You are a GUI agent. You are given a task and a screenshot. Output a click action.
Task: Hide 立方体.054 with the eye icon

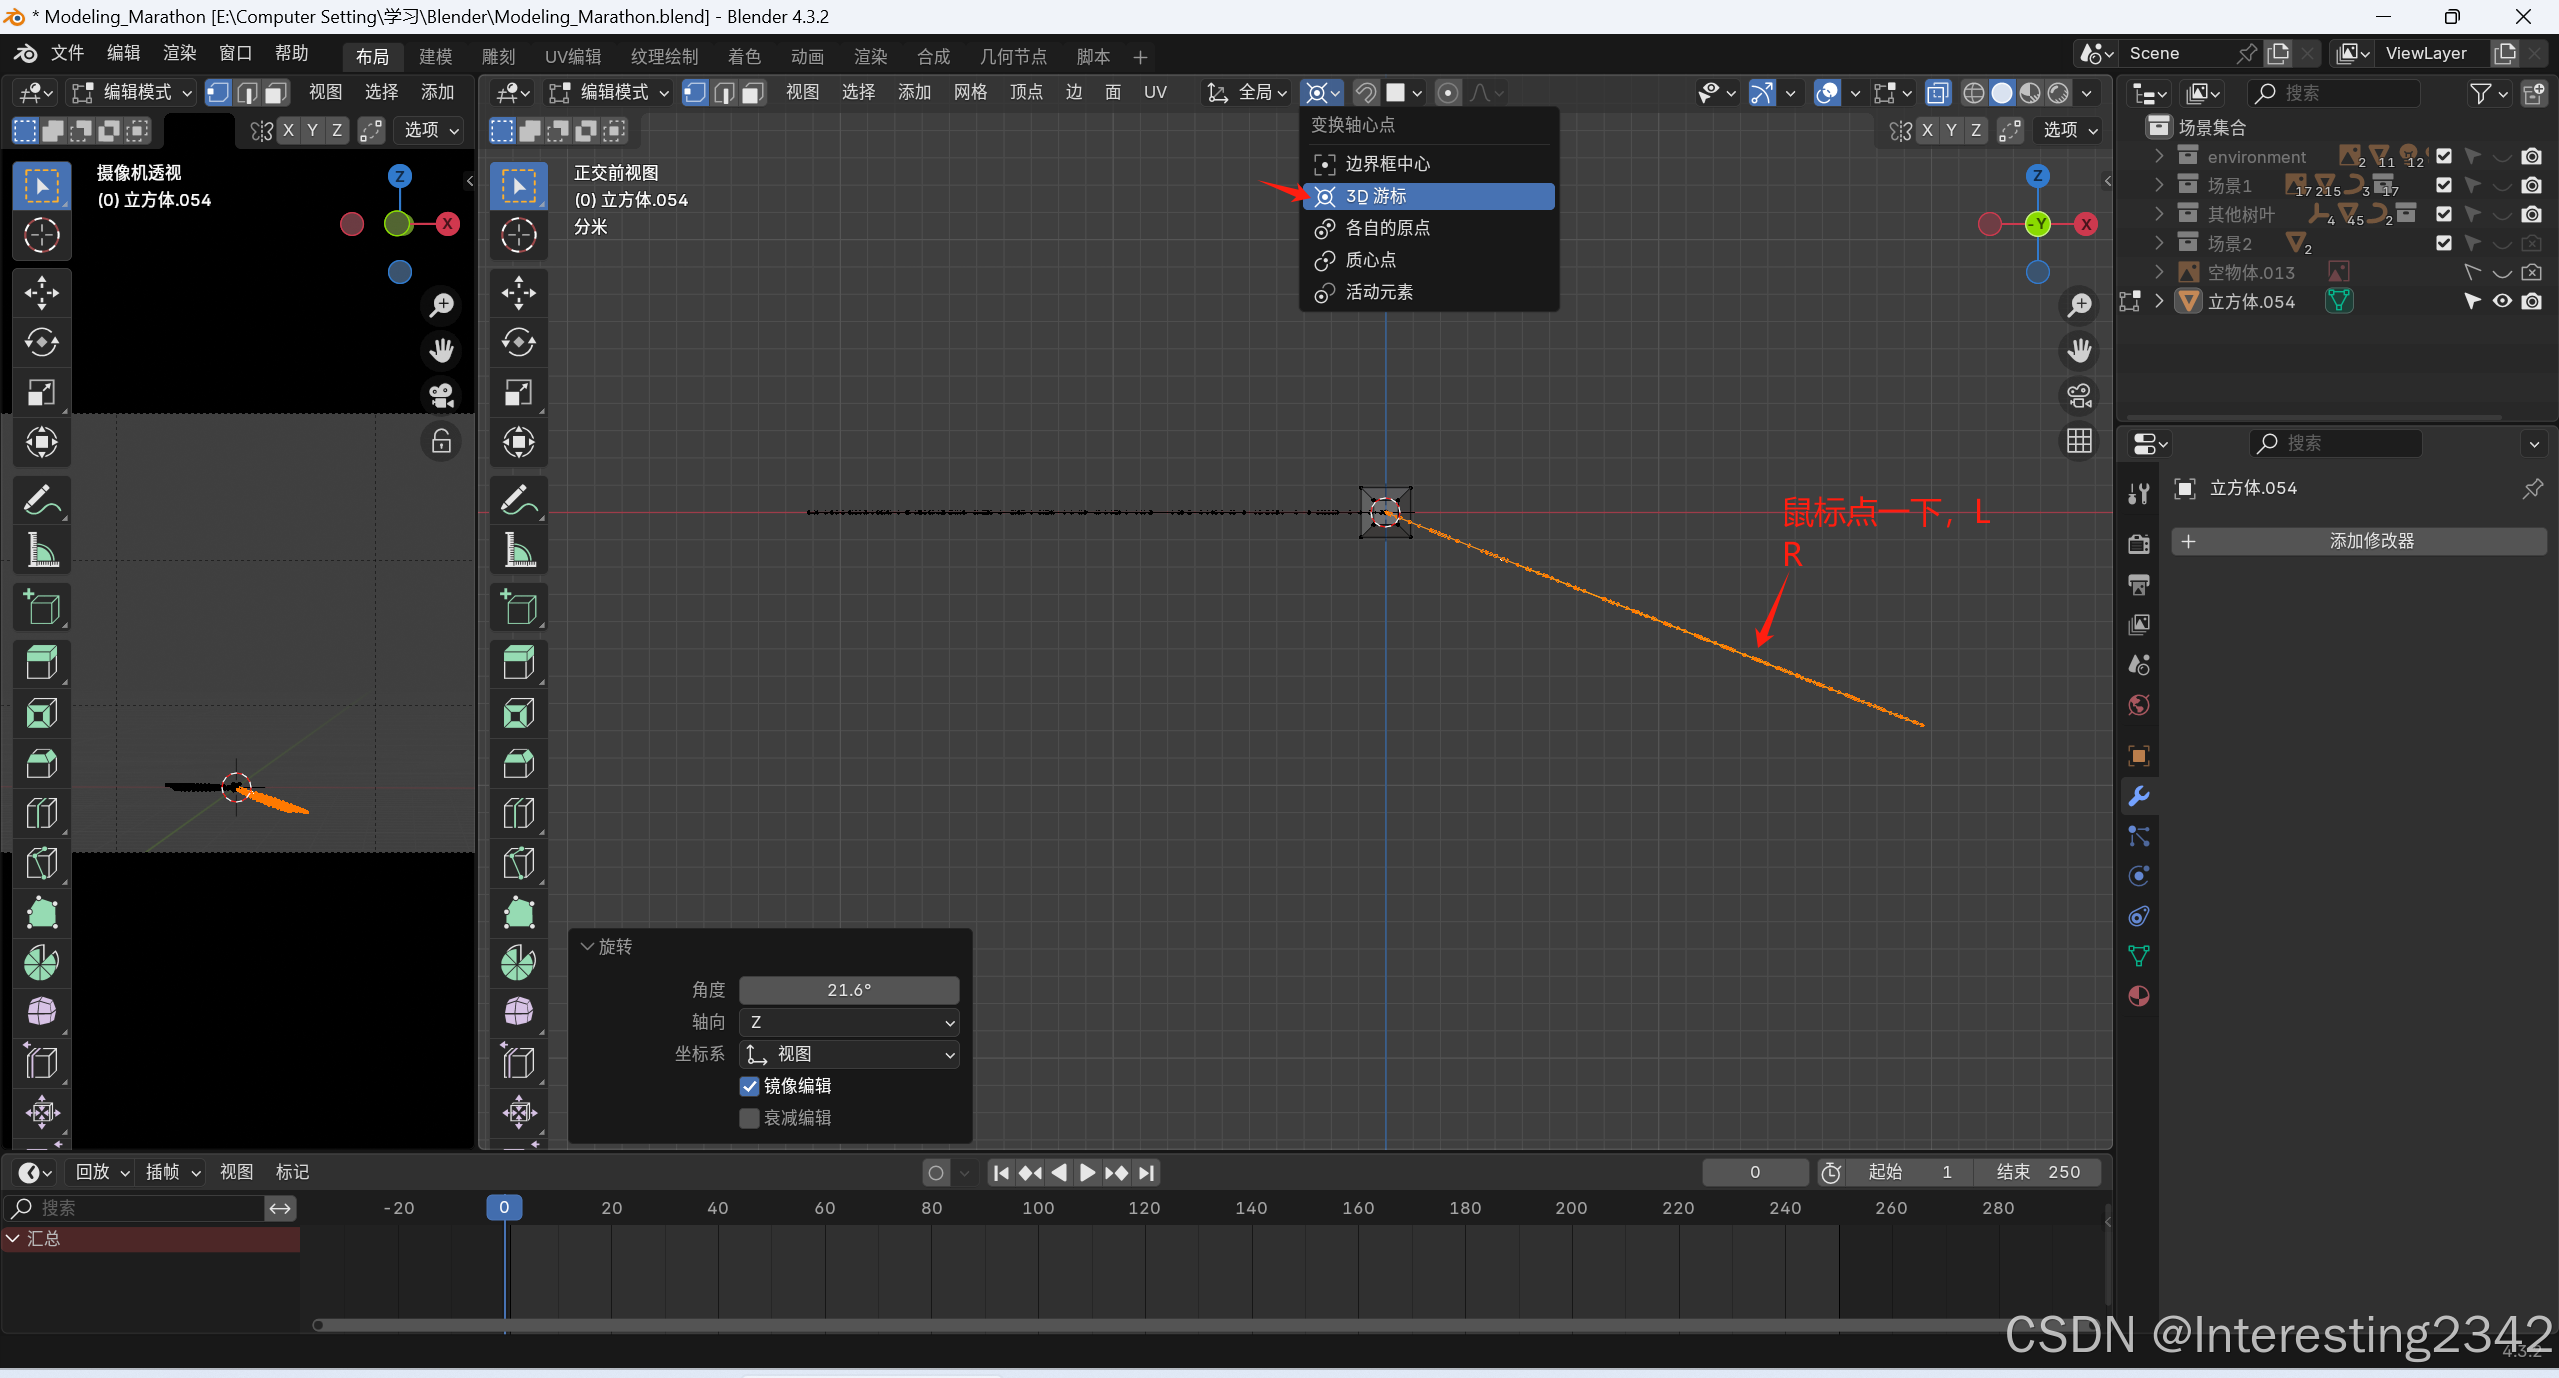point(2502,301)
